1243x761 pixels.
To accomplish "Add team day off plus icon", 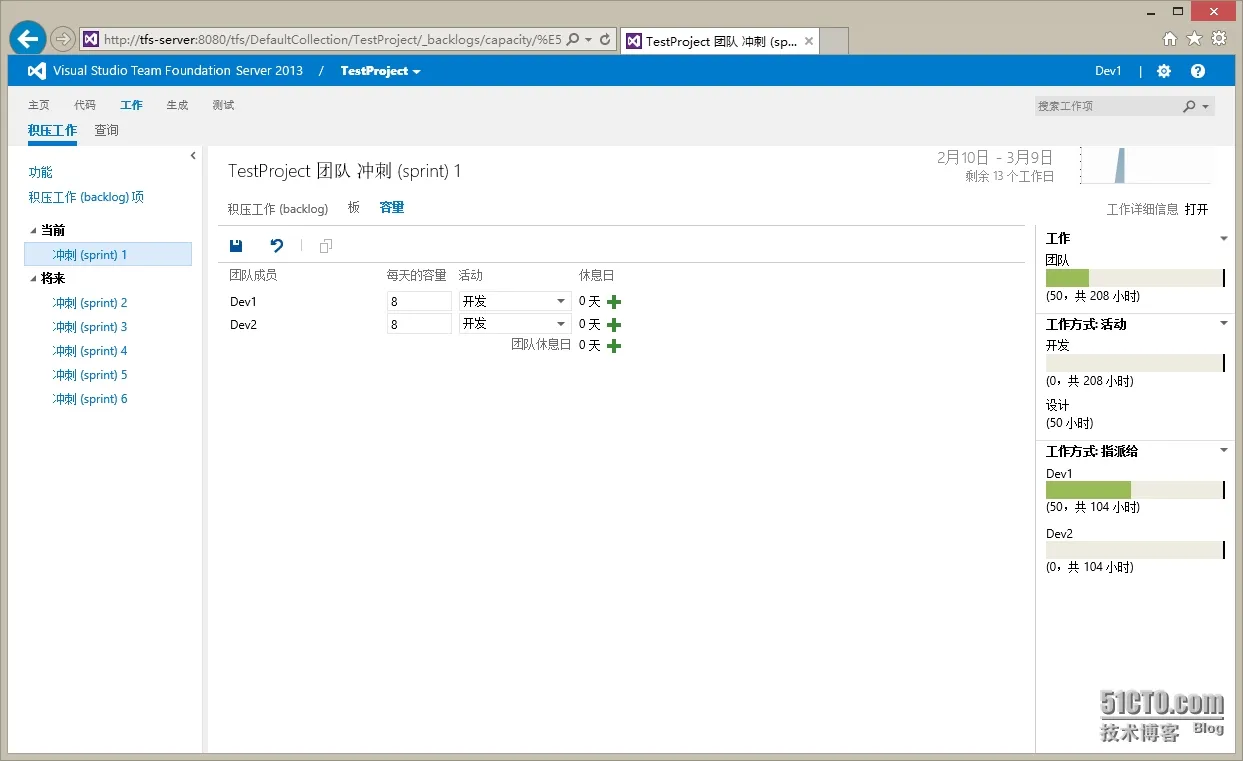I will click(614, 346).
